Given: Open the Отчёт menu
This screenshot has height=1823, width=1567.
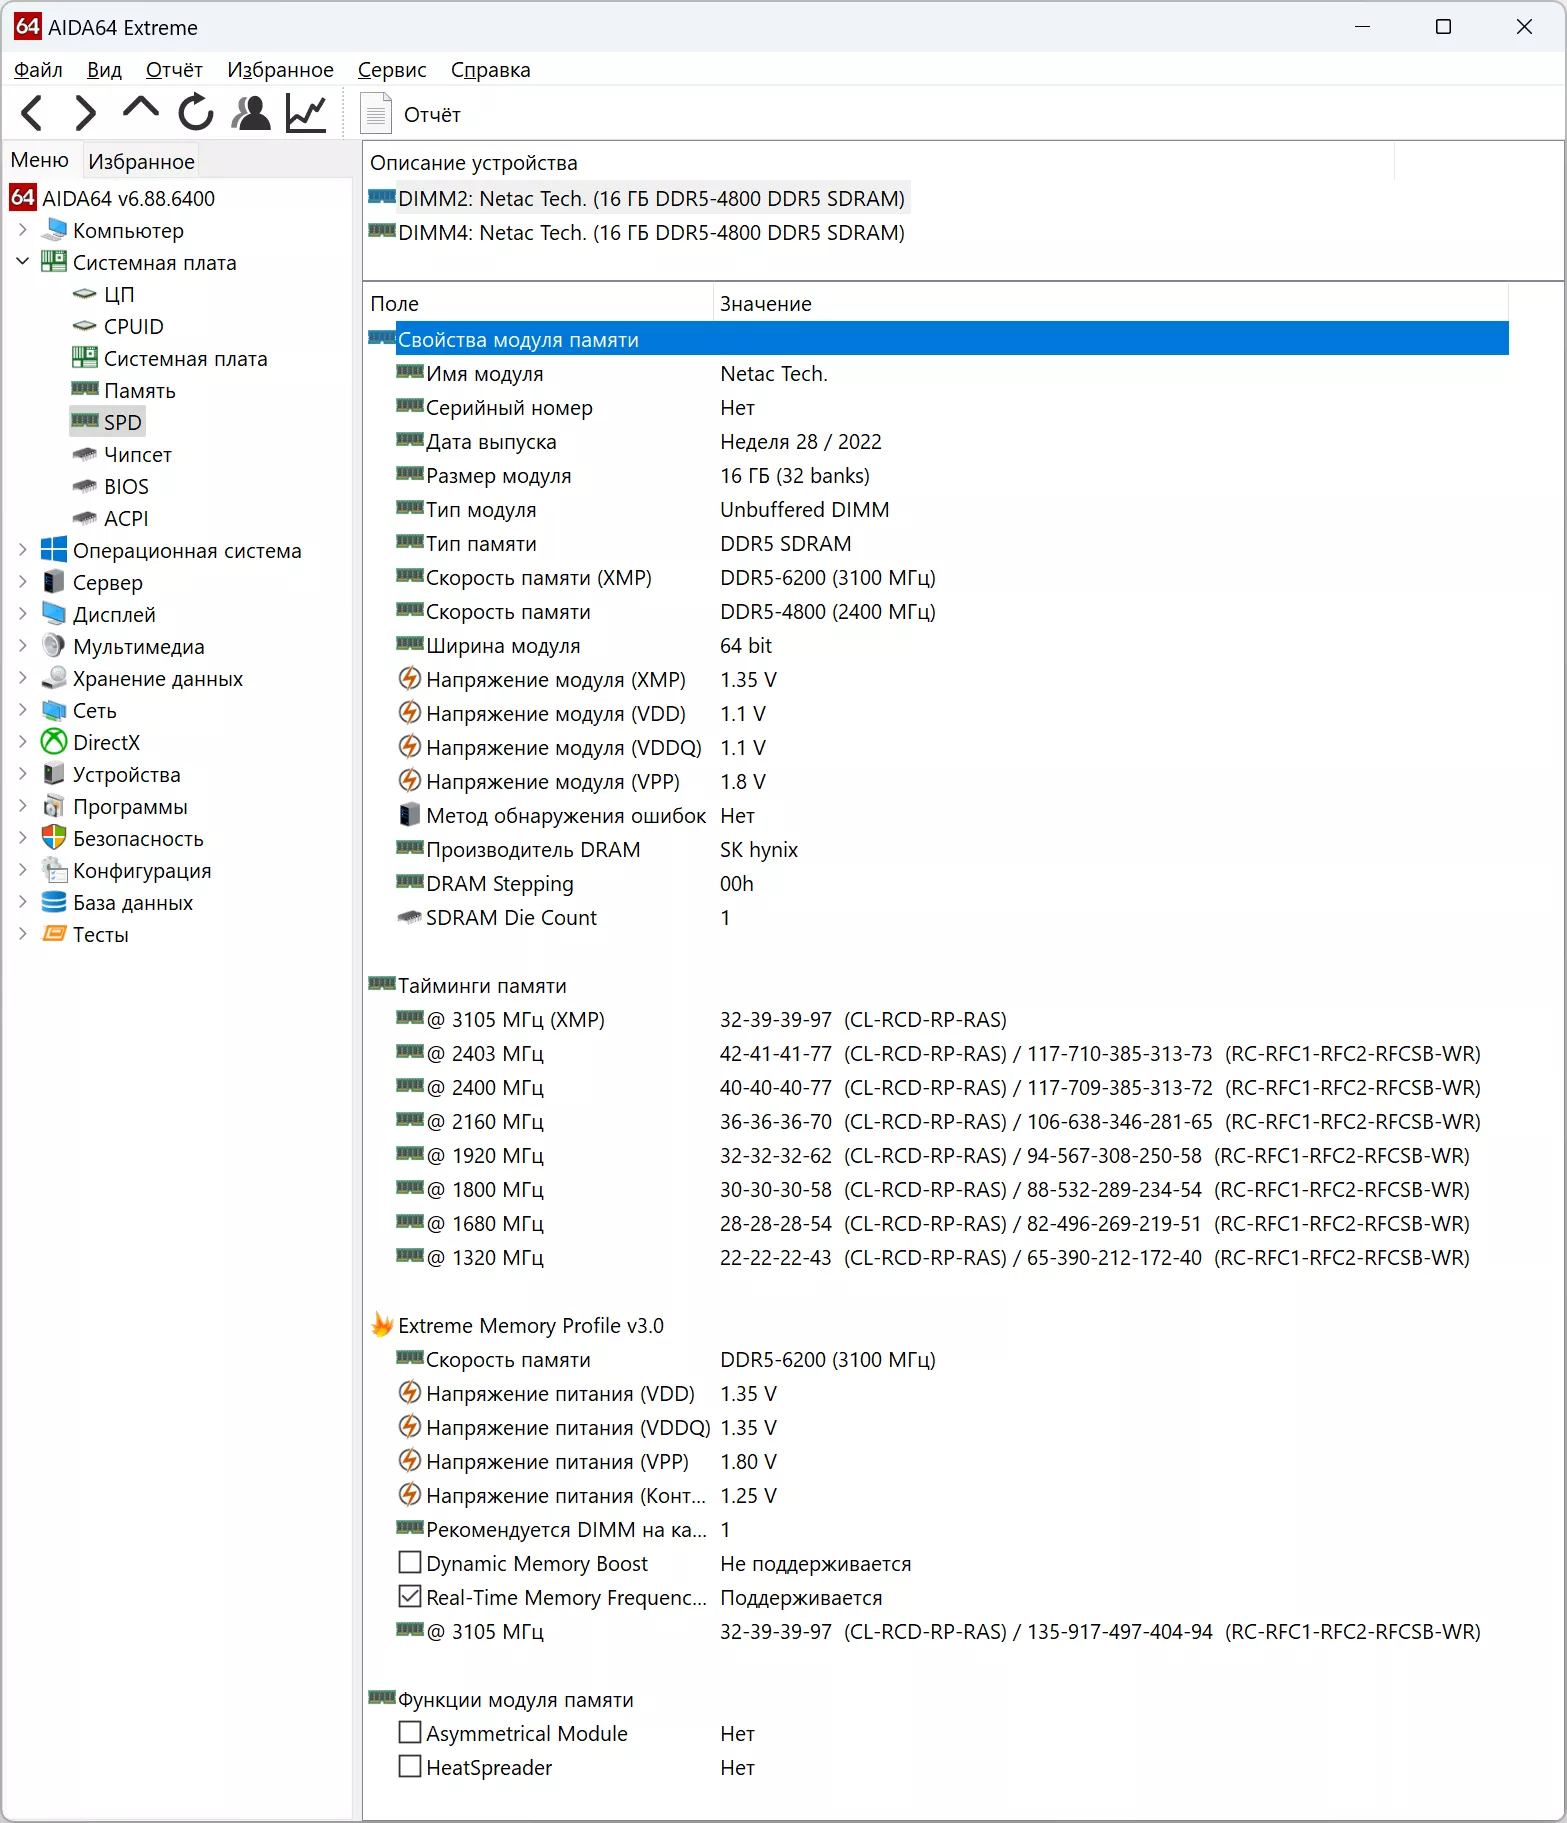Looking at the screenshot, I should pos(174,70).
